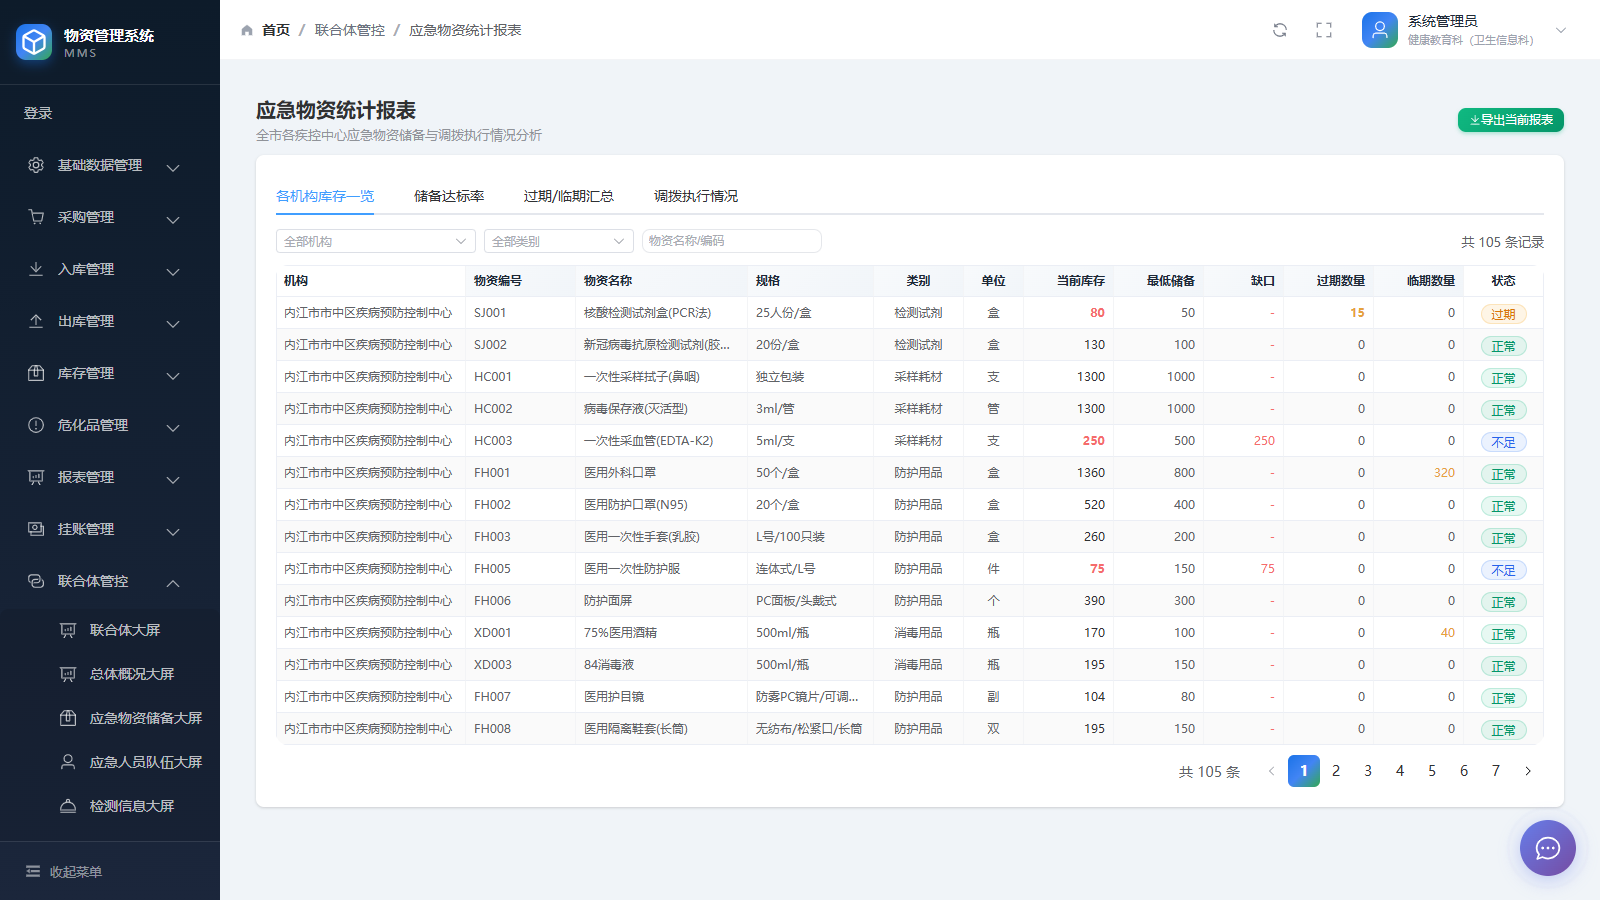Click the 收起菜单 text

76,872
